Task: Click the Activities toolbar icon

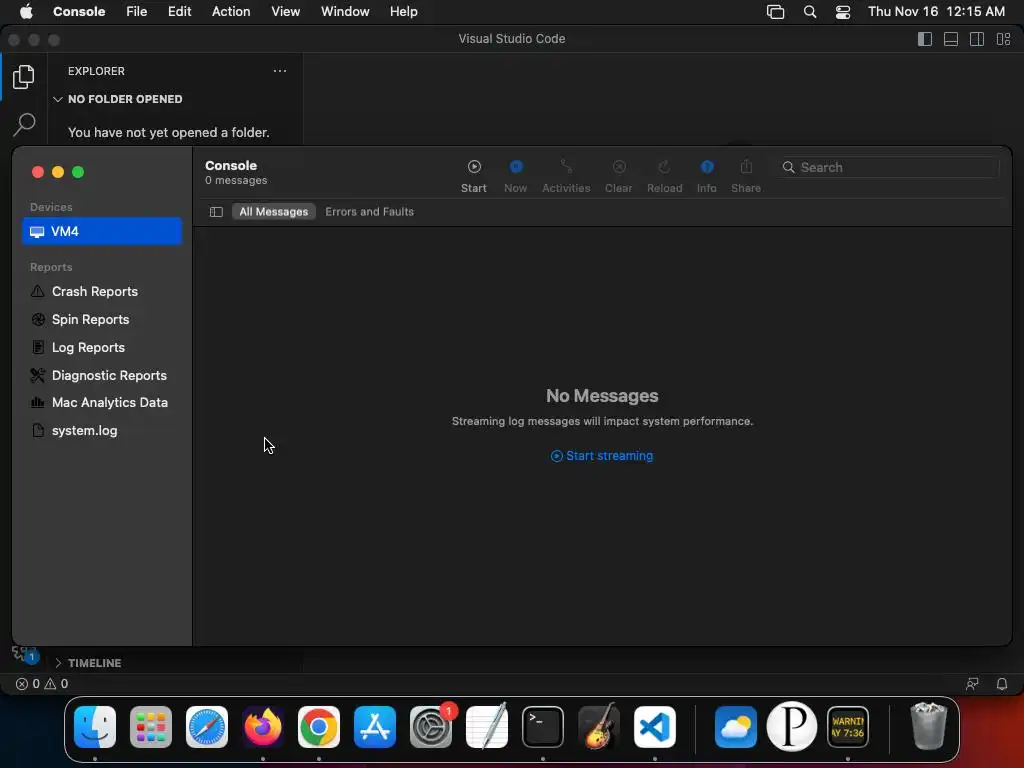Action: 566,167
